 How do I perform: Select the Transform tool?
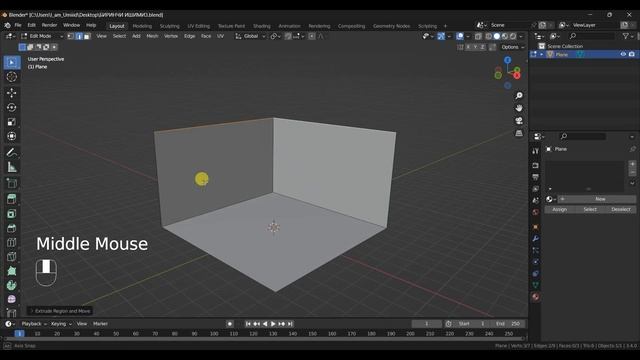pos(11,136)
